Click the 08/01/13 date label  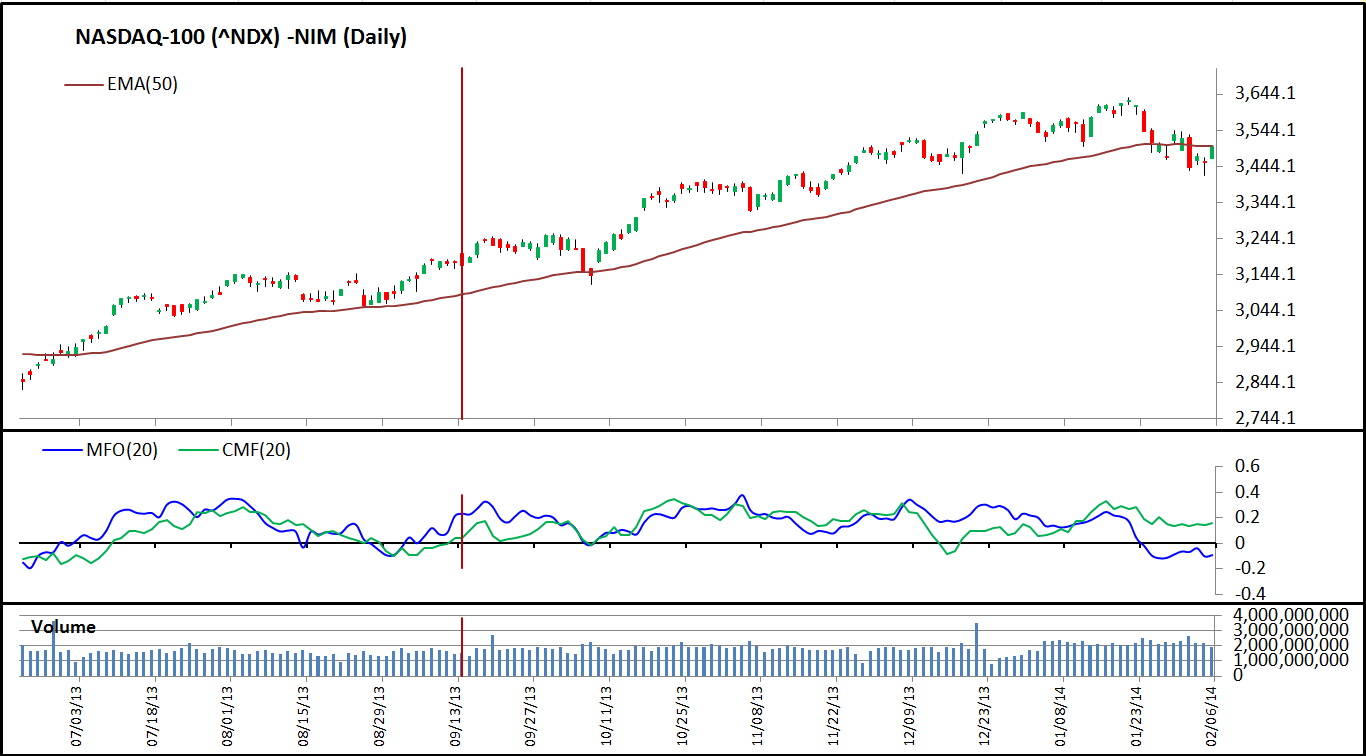pos(229,715)
